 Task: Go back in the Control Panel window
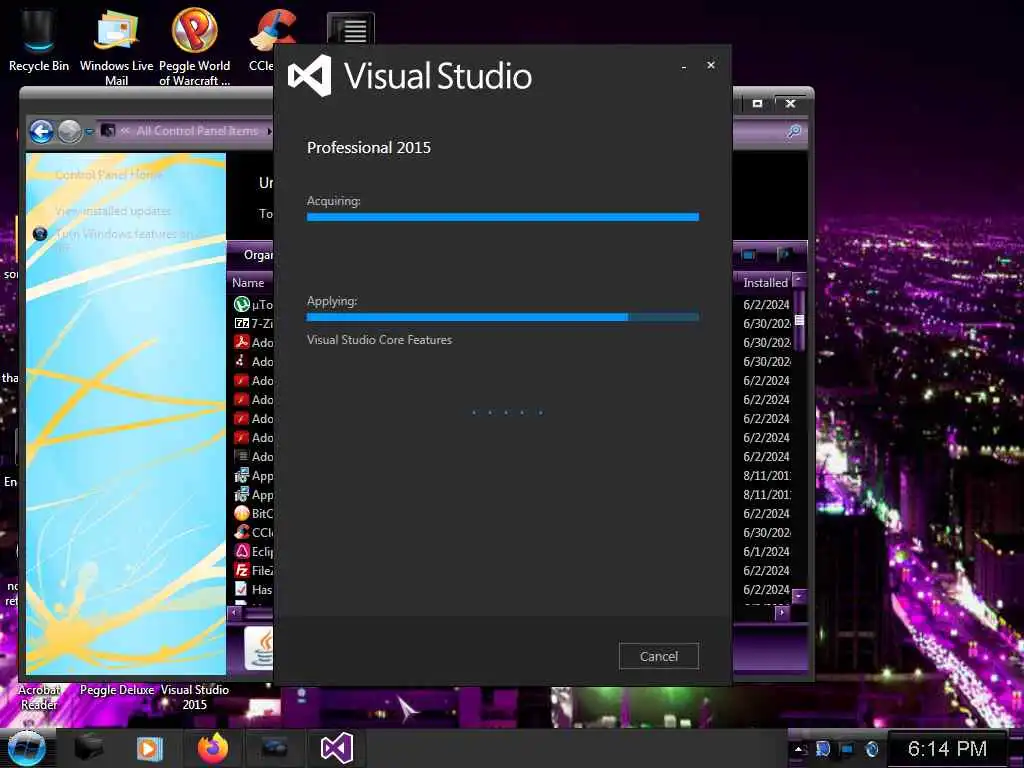41,131
